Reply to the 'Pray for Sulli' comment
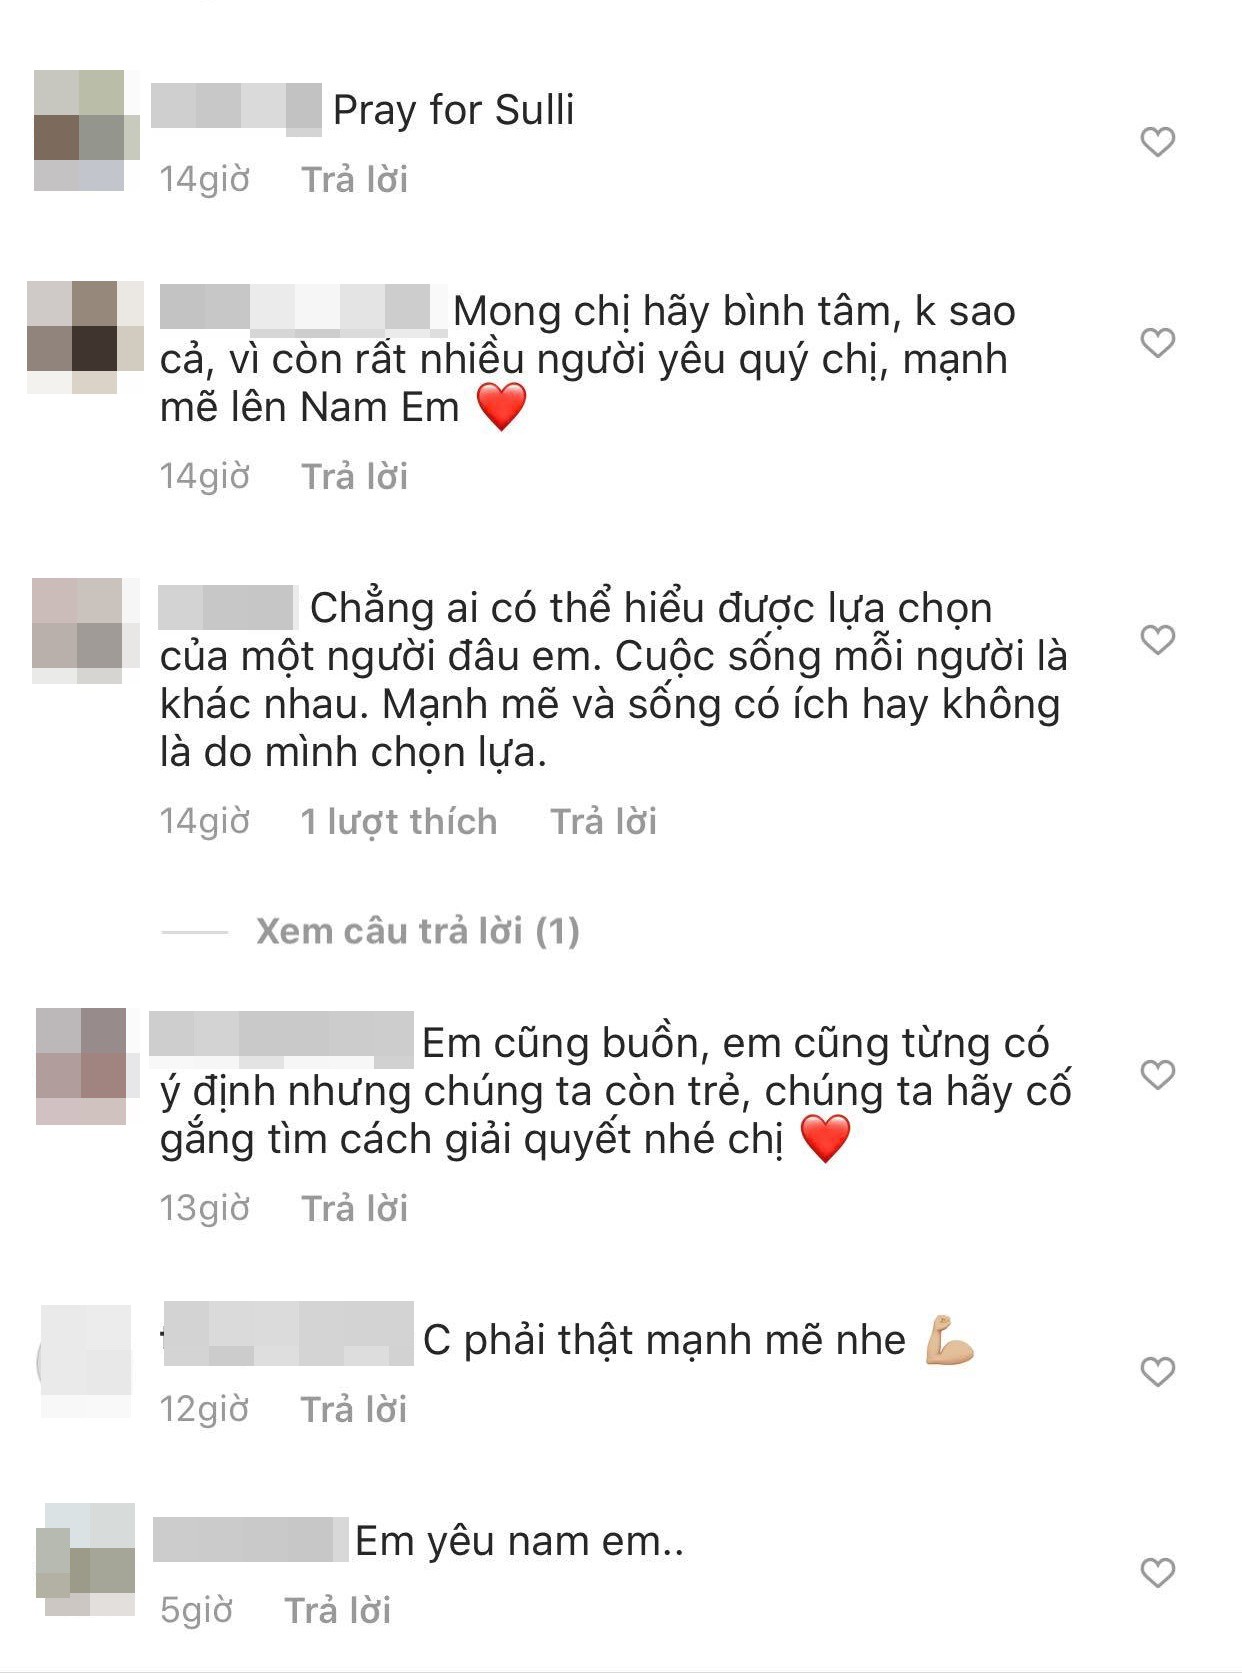 coord(355,179)
